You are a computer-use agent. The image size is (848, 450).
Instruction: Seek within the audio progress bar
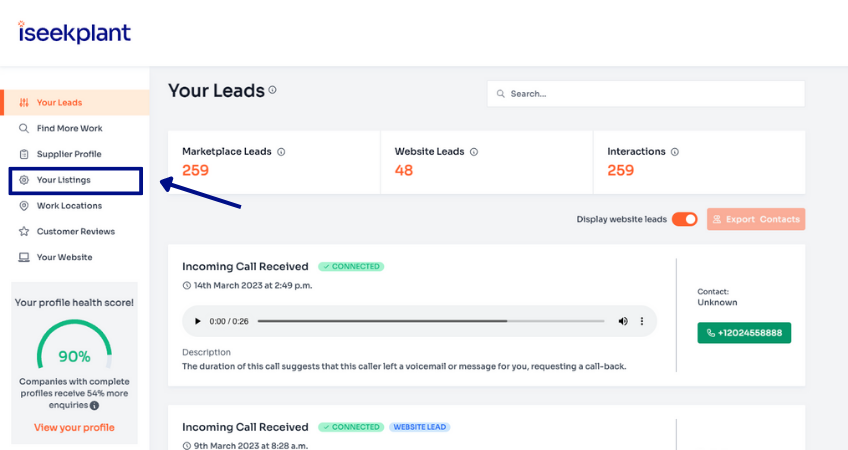[x=430, y=321]
